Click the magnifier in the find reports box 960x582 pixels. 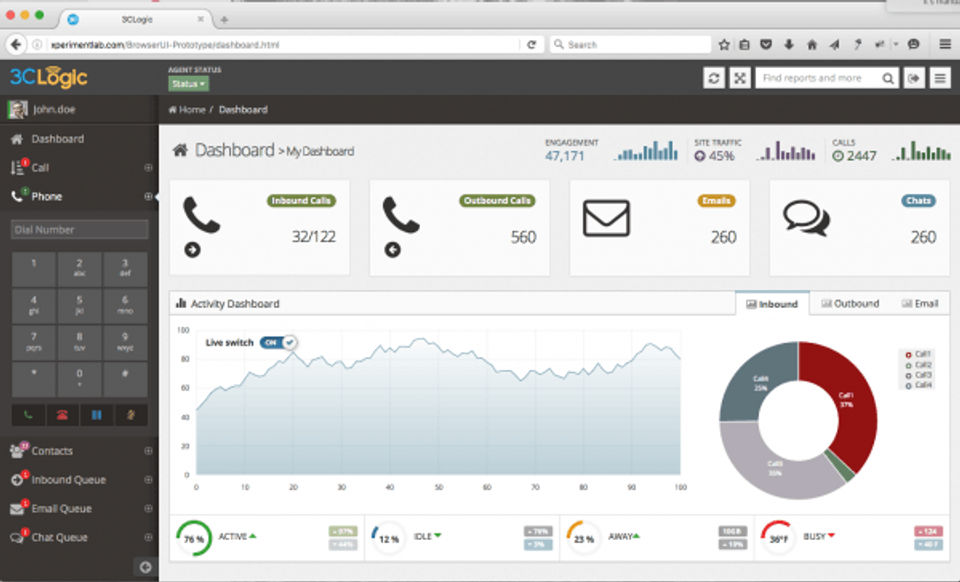pos(888,78)
